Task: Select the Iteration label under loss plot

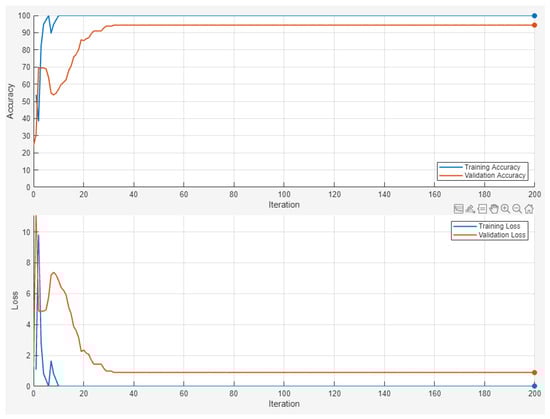Action: pyautogui.click(x=284, y=404)
